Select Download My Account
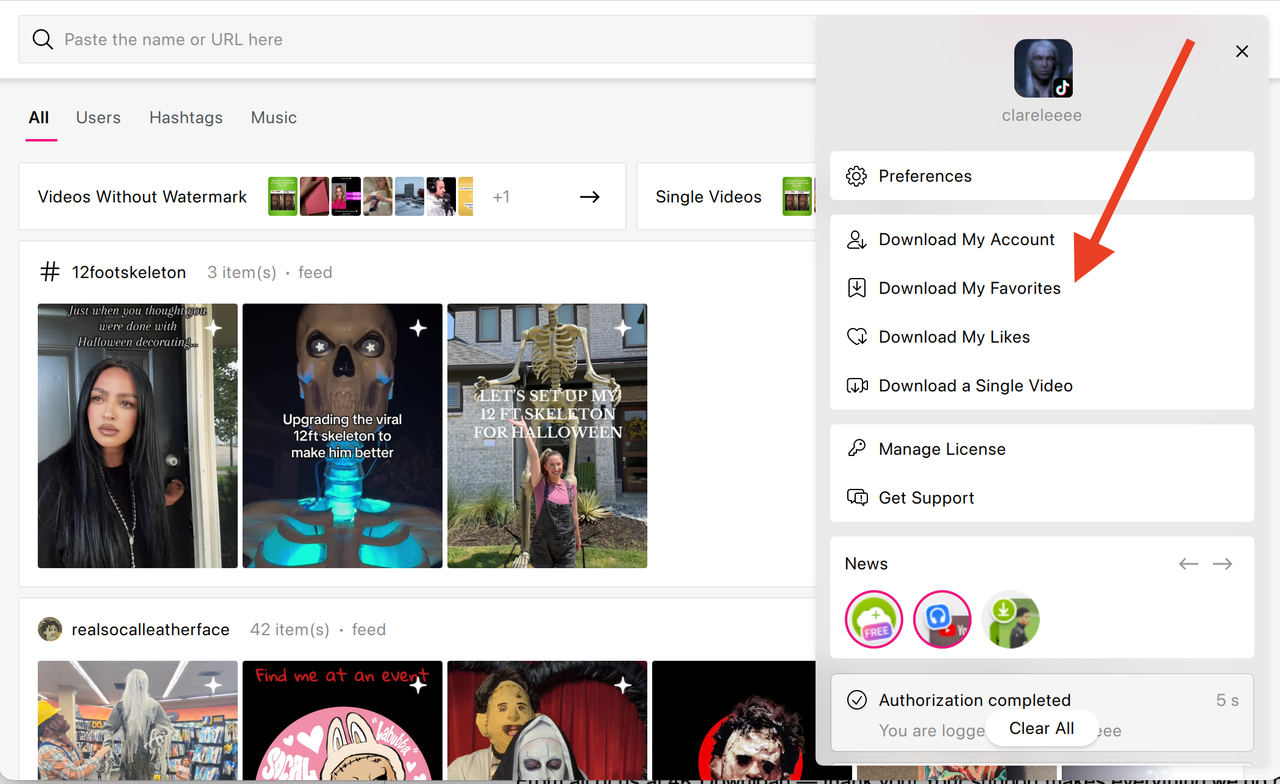The image size is (1280, 784). [1042, 240]
